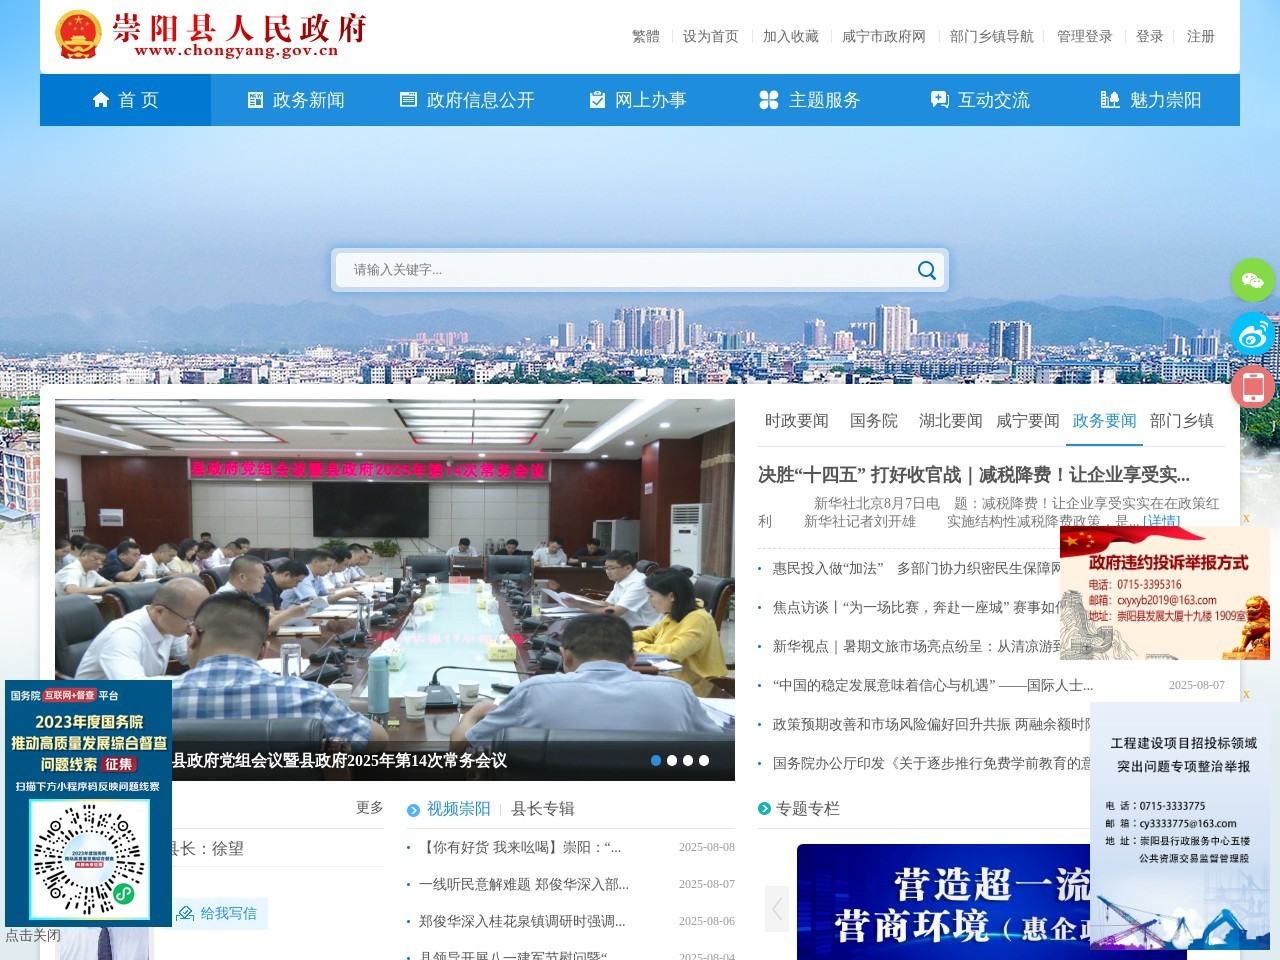Select the 网上办事 checkmark icon
The image size is (1280, 960).
click(596, 99)
